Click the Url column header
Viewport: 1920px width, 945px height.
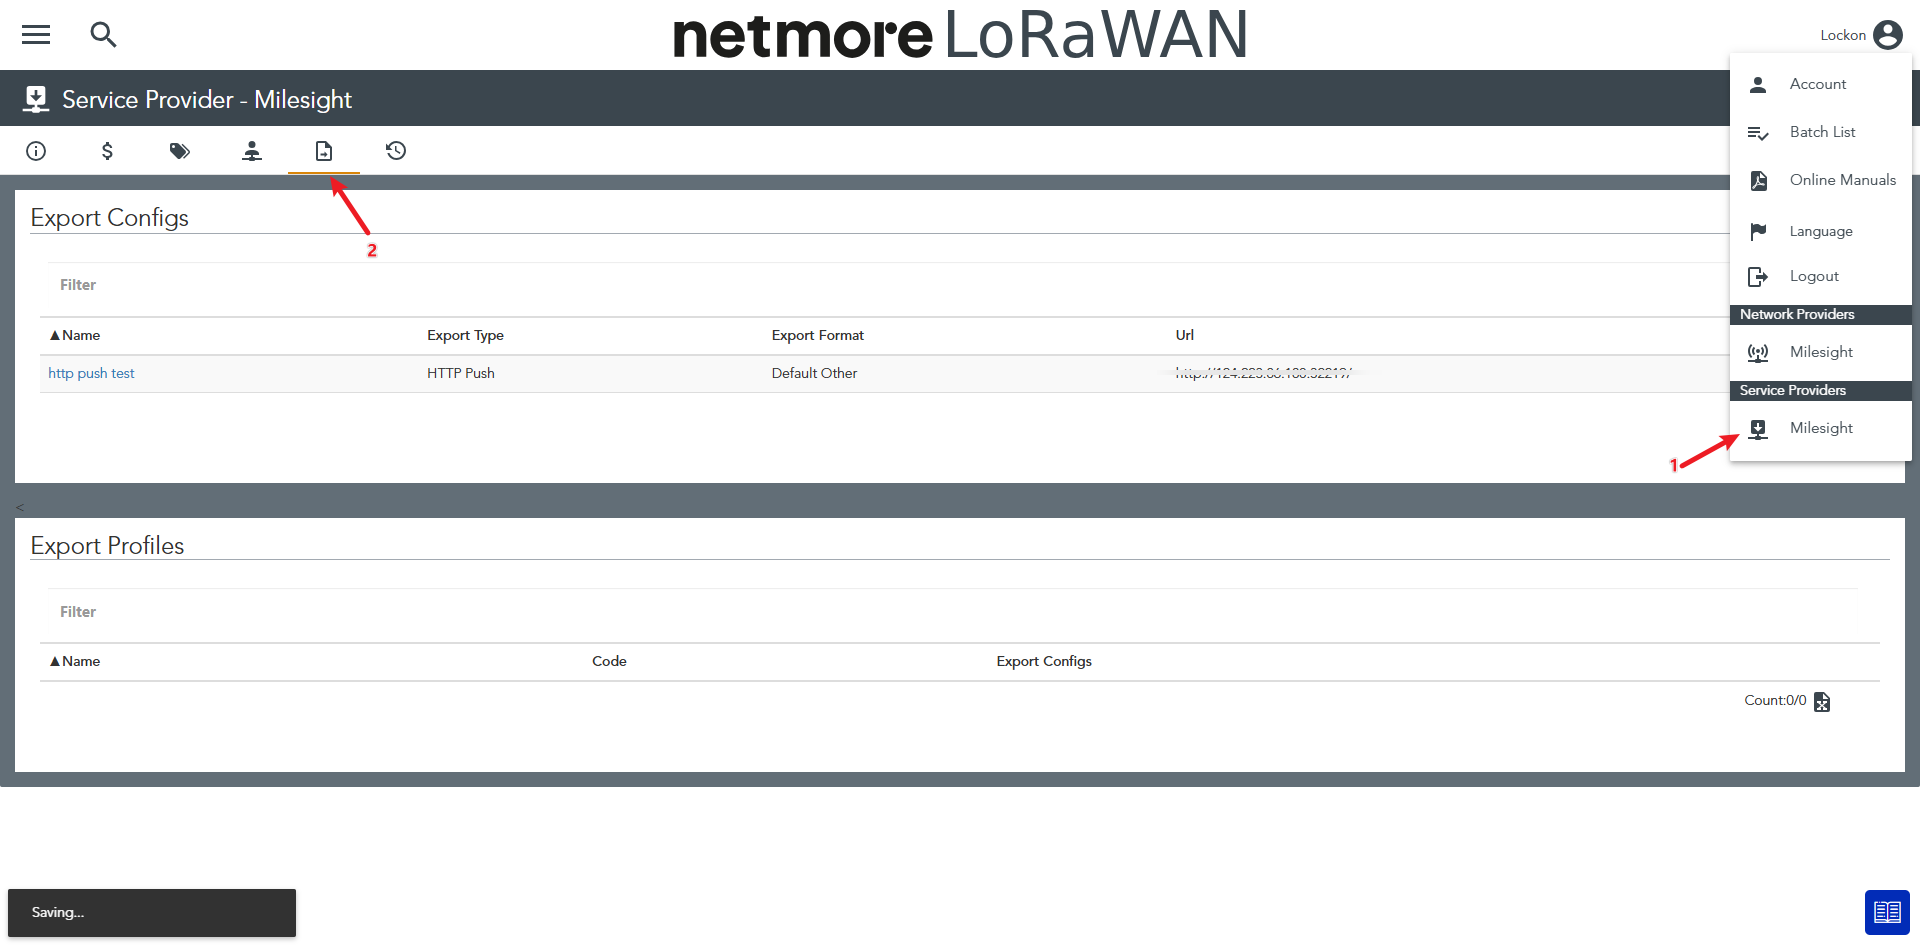click(x=1184, y=335)
